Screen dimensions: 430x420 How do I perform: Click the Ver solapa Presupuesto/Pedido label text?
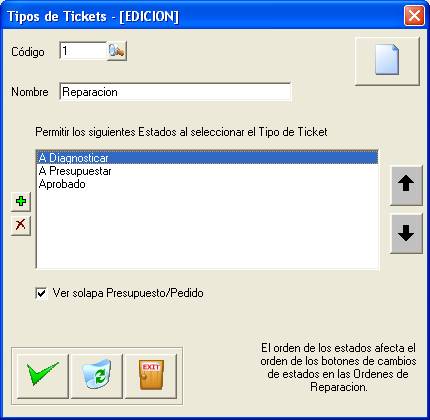click(x=128, y=293)
